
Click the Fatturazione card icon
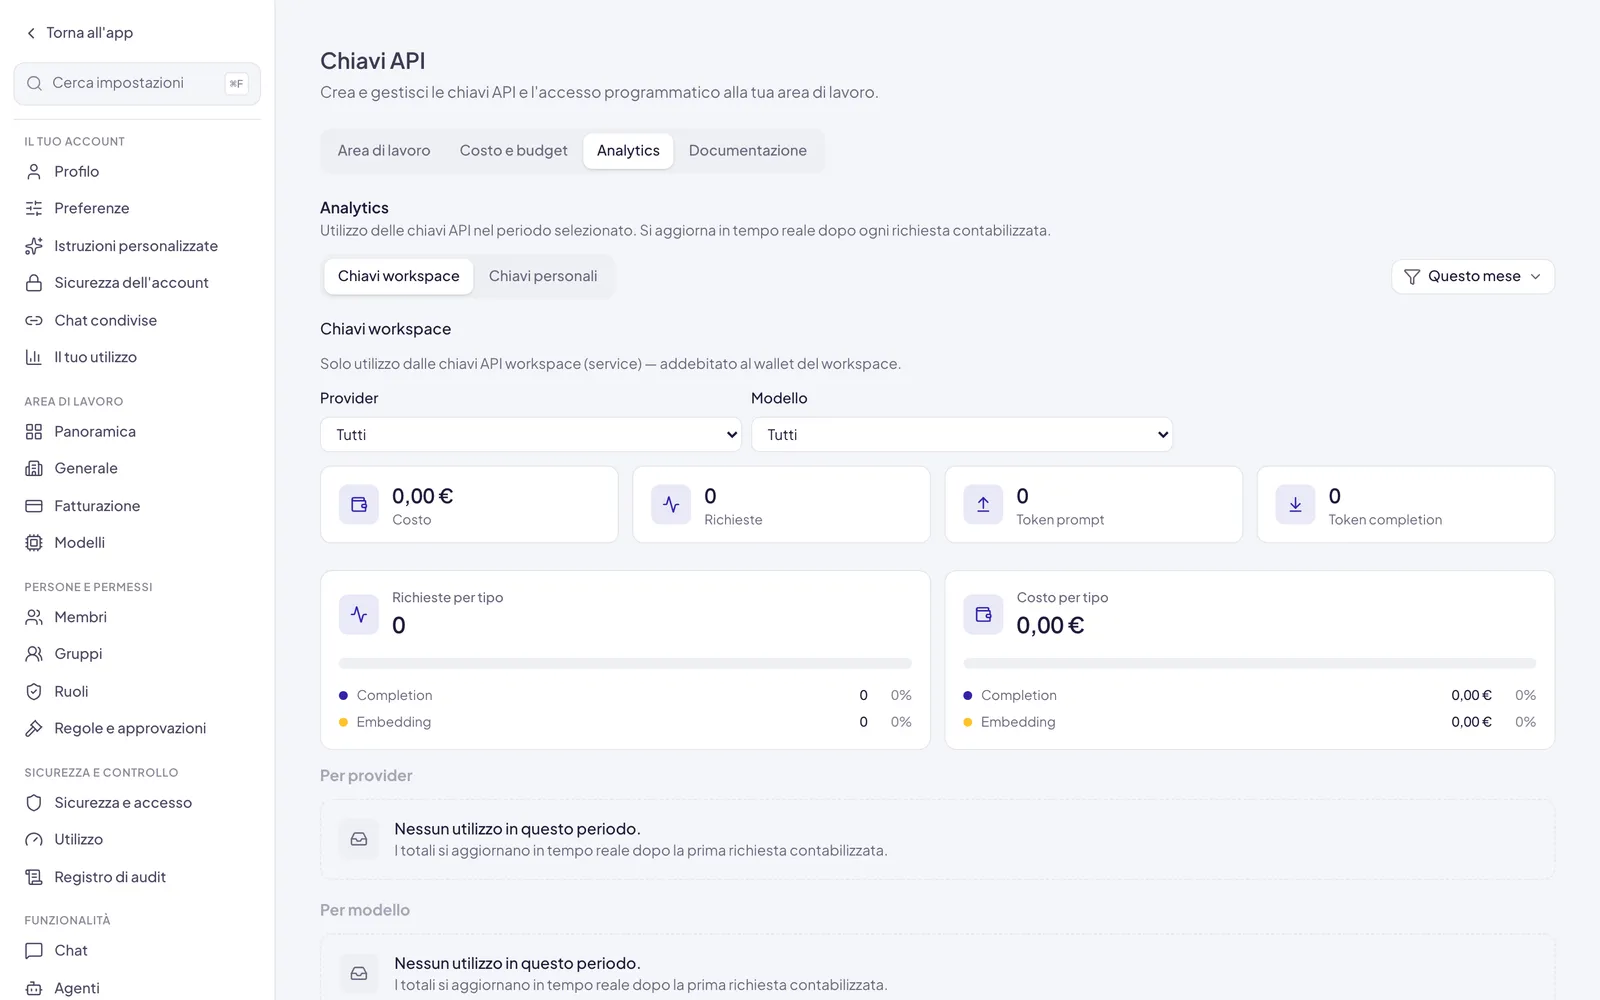pos(34,506)
